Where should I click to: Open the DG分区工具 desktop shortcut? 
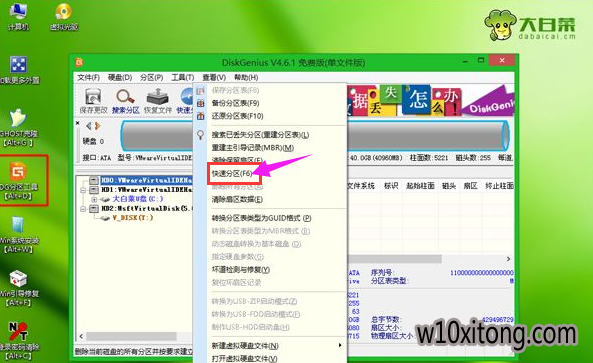[x=18, y=181]
